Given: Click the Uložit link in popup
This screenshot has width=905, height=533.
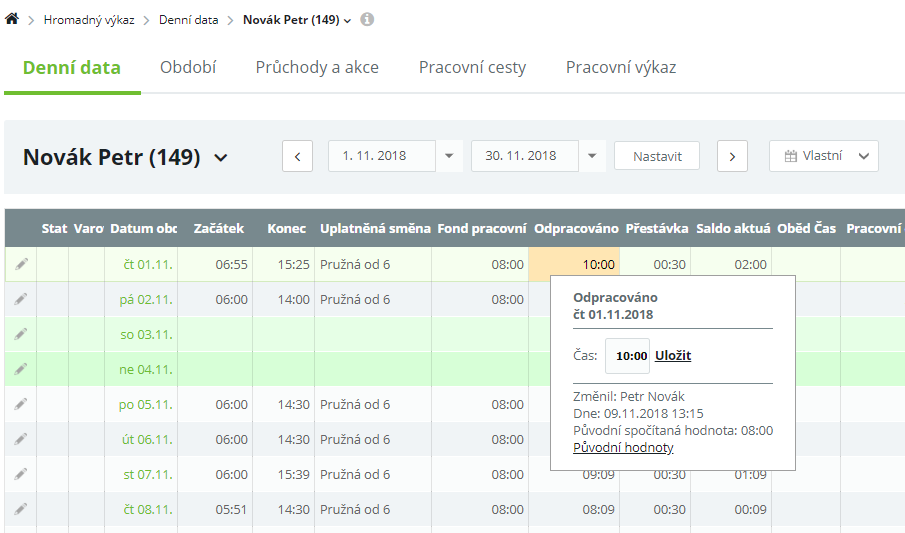Looking at the screenshot, I should pyautogui.click(x=673, y=355).
